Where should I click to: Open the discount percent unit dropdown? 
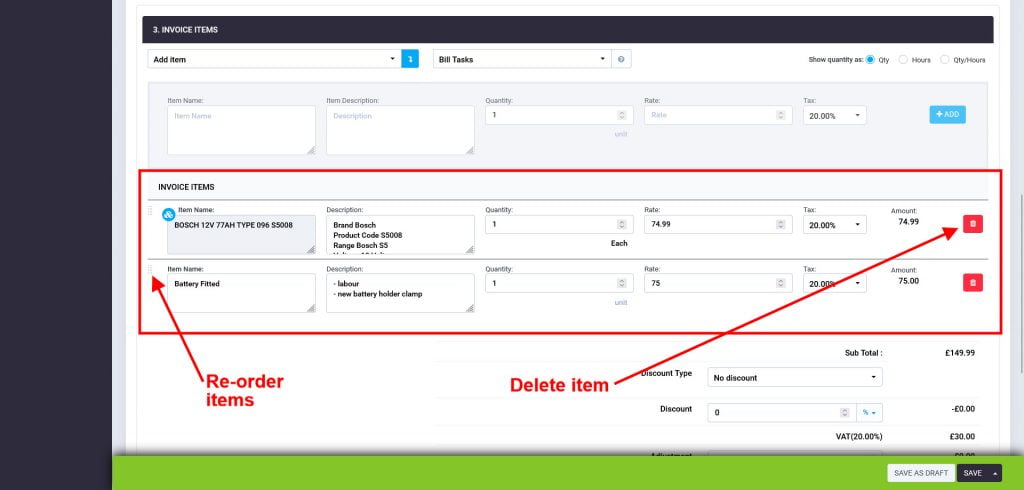click(x=869, y=412)
